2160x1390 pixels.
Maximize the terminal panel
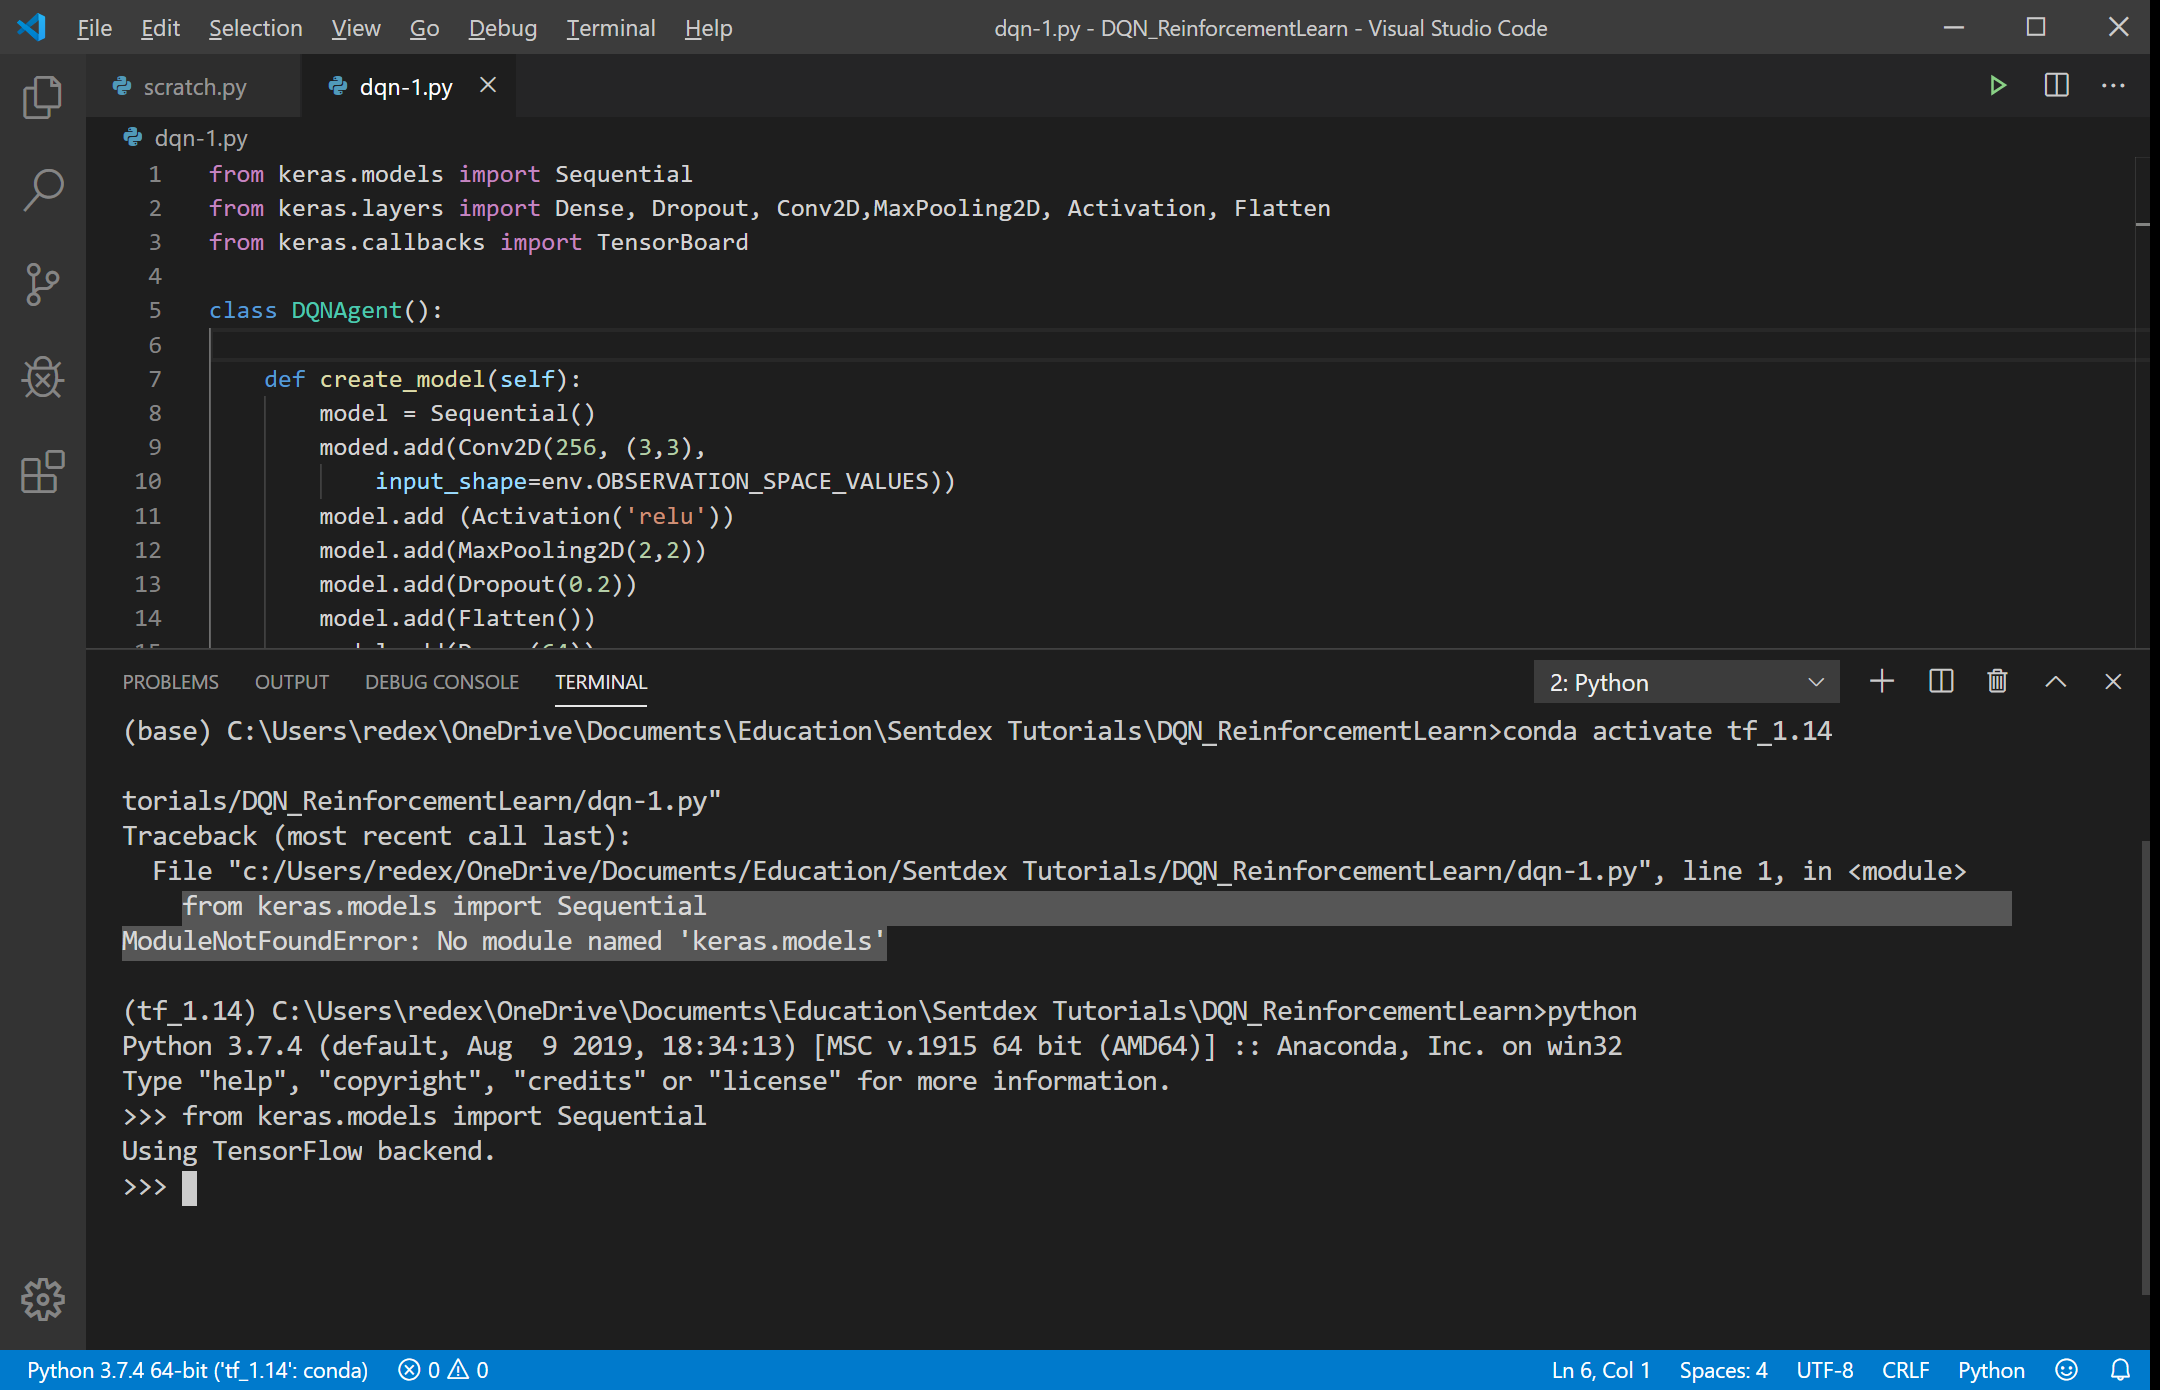tap(2055, 681)
